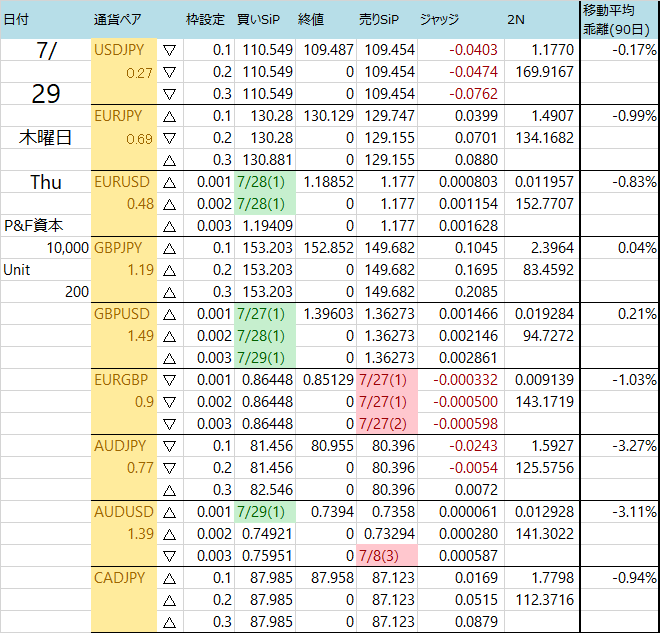The height and width of the screenshot is (633, 660).
Task: Select the green 7/27(1) cell in GBPUSD
Action: coord(265,314)
